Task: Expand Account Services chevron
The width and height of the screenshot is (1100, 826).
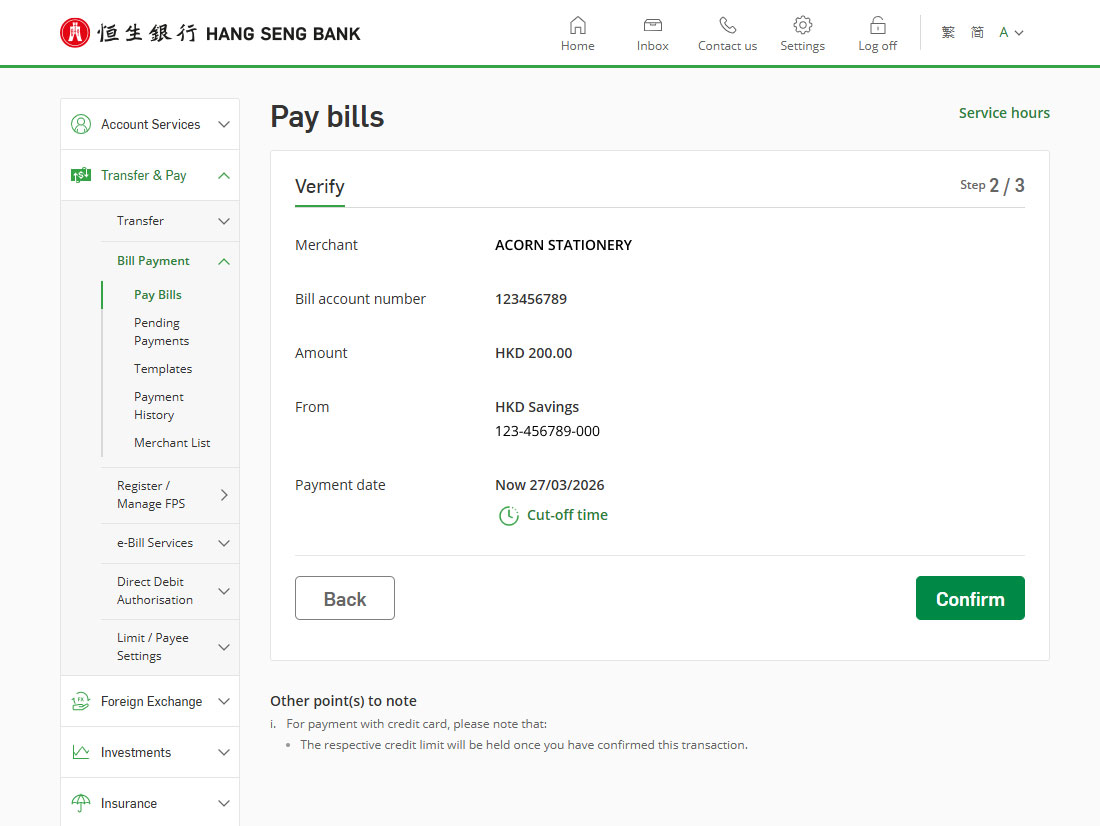Action: [224, 124]
